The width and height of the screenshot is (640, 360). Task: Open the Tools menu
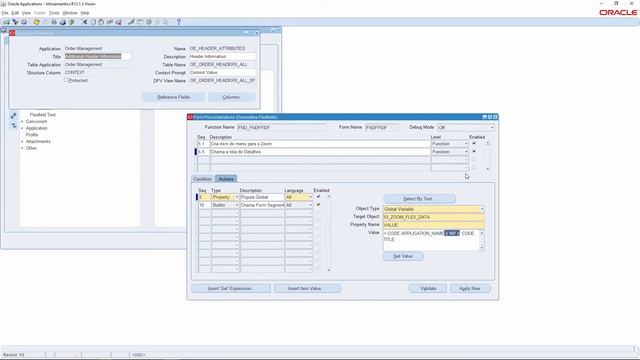pyautogui.click(x=54, y=13)
